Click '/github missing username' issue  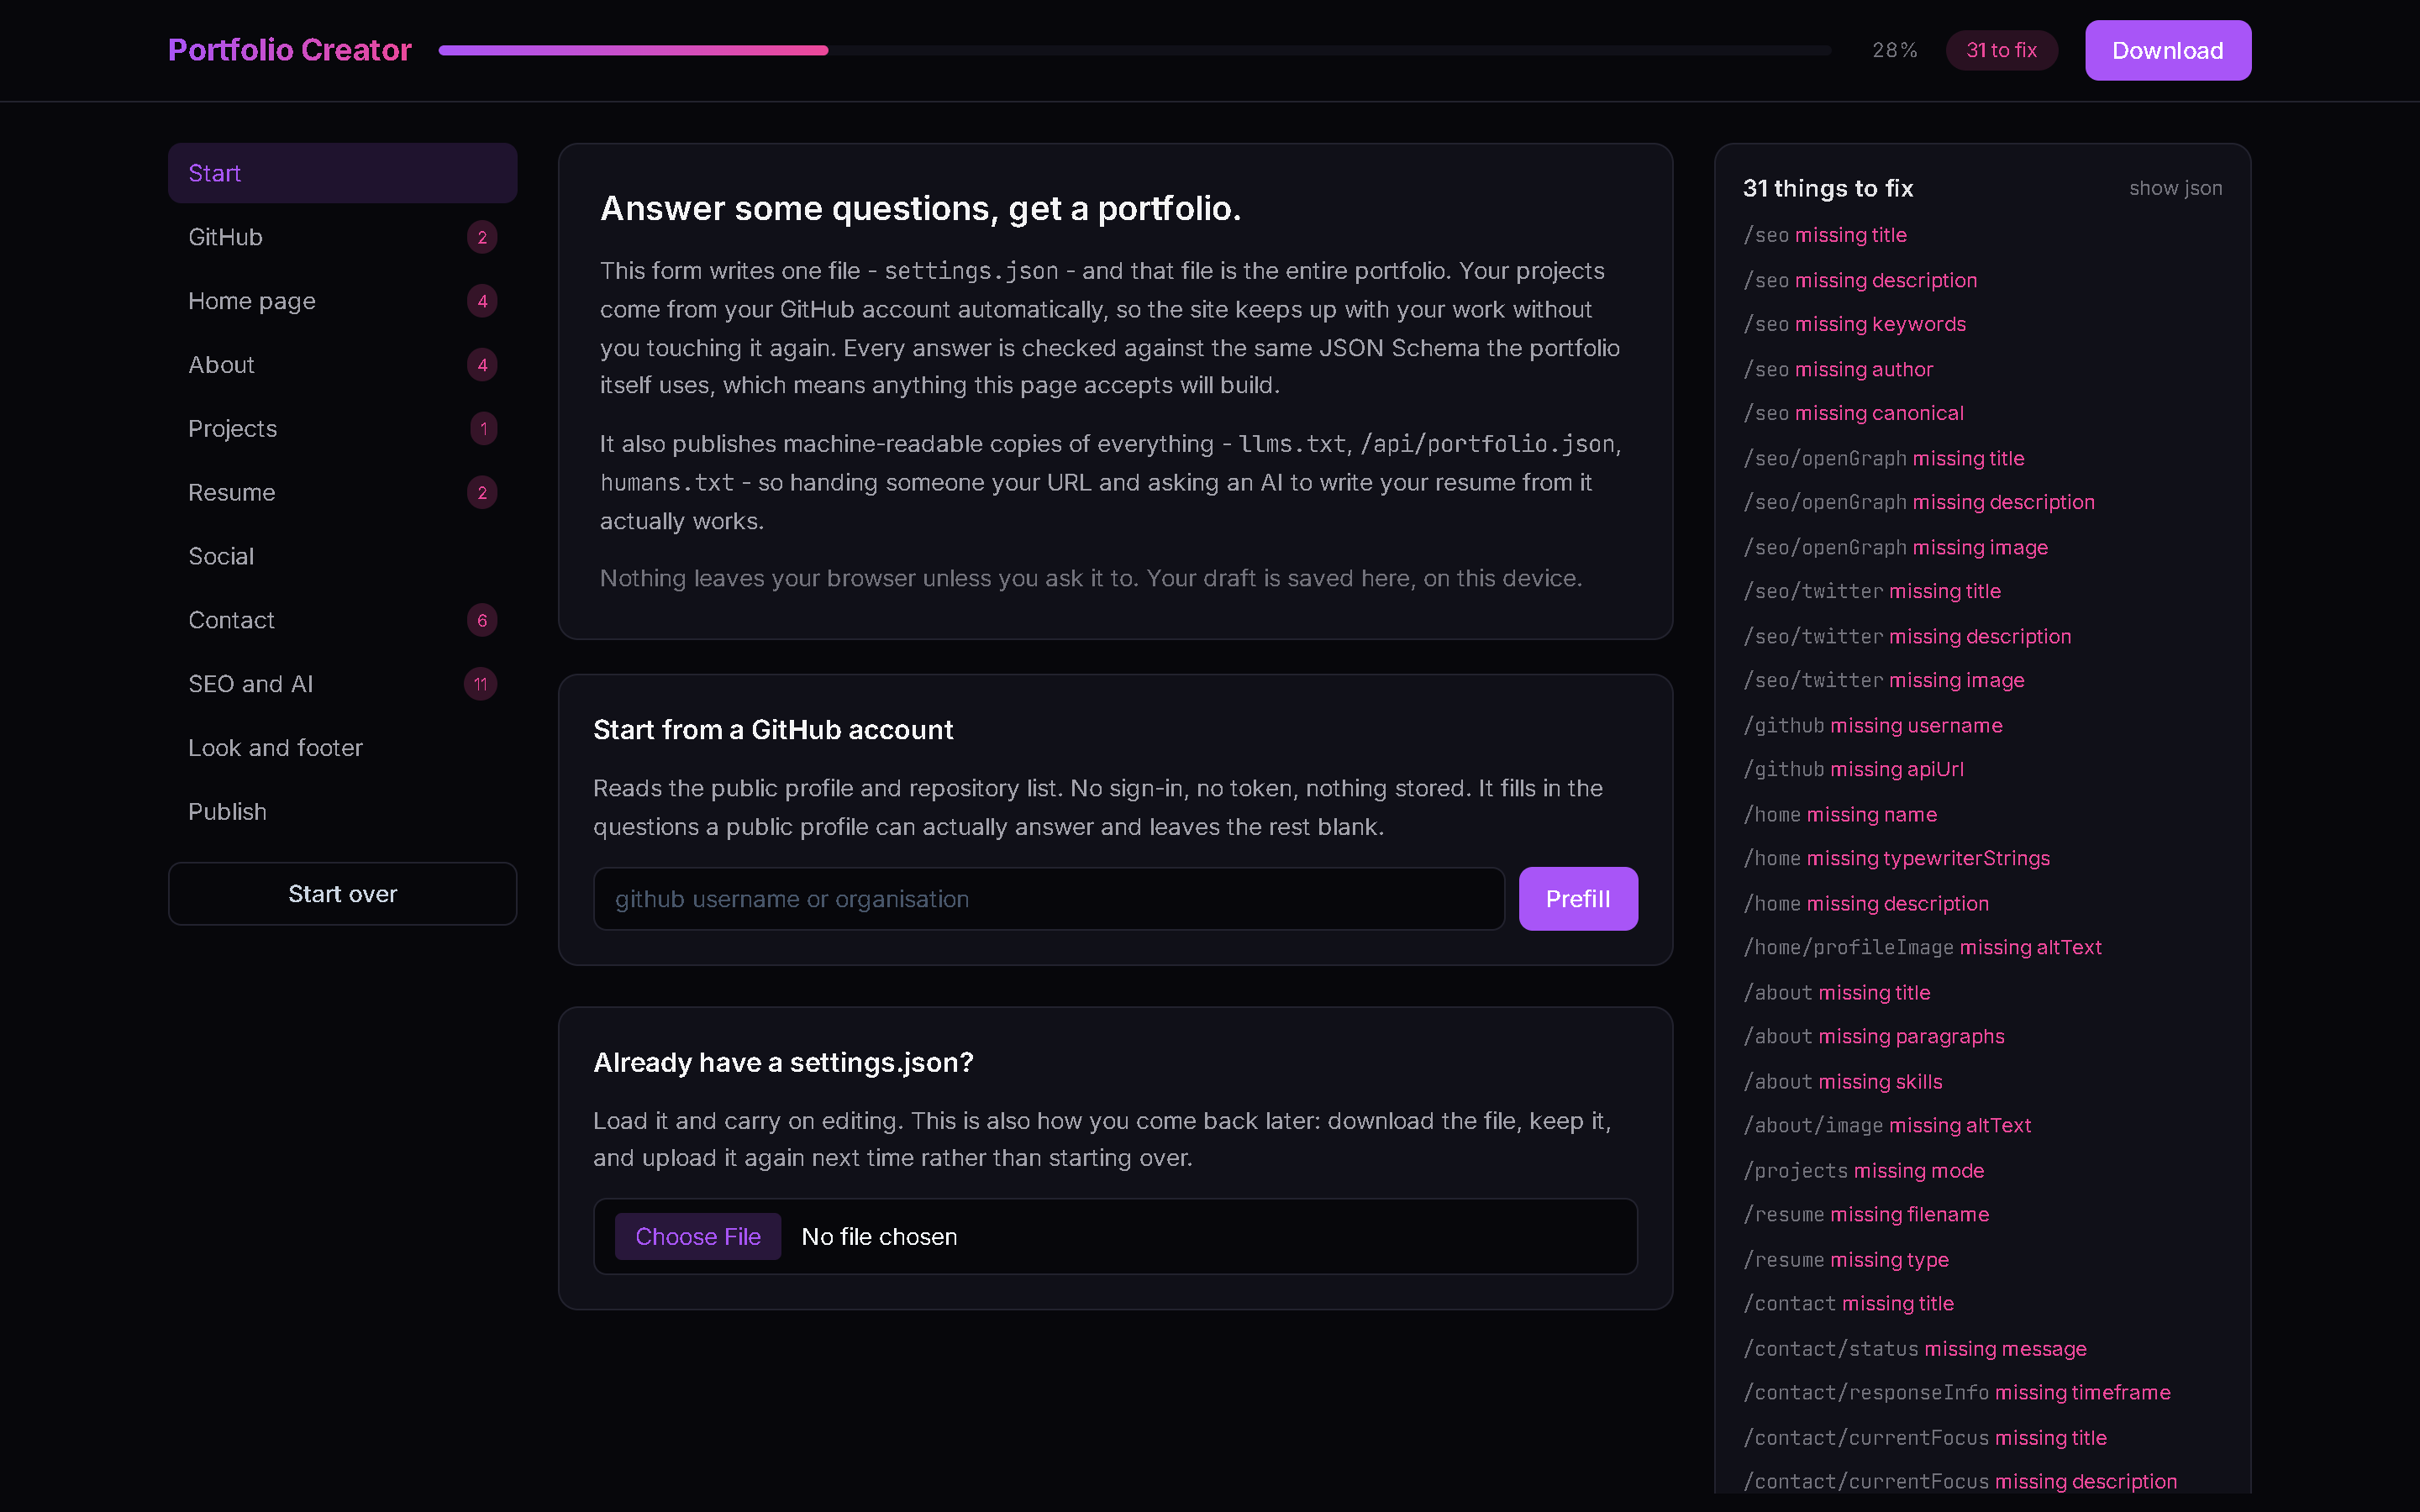[1873, 725]
